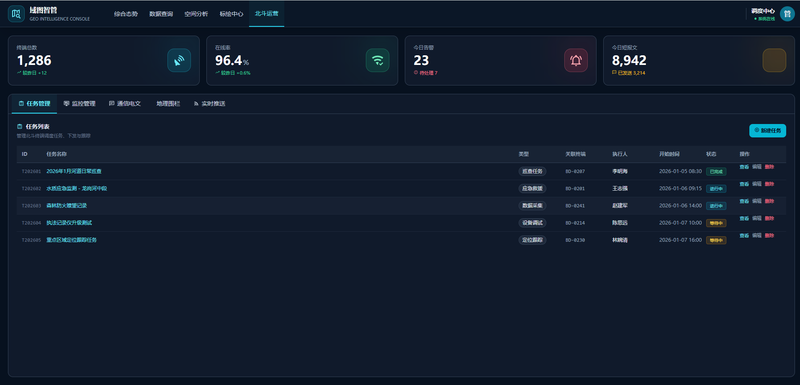Click the type tag in row T202602
The height and width of the screenshot is (385, 800).
click(x=532, y=189)
